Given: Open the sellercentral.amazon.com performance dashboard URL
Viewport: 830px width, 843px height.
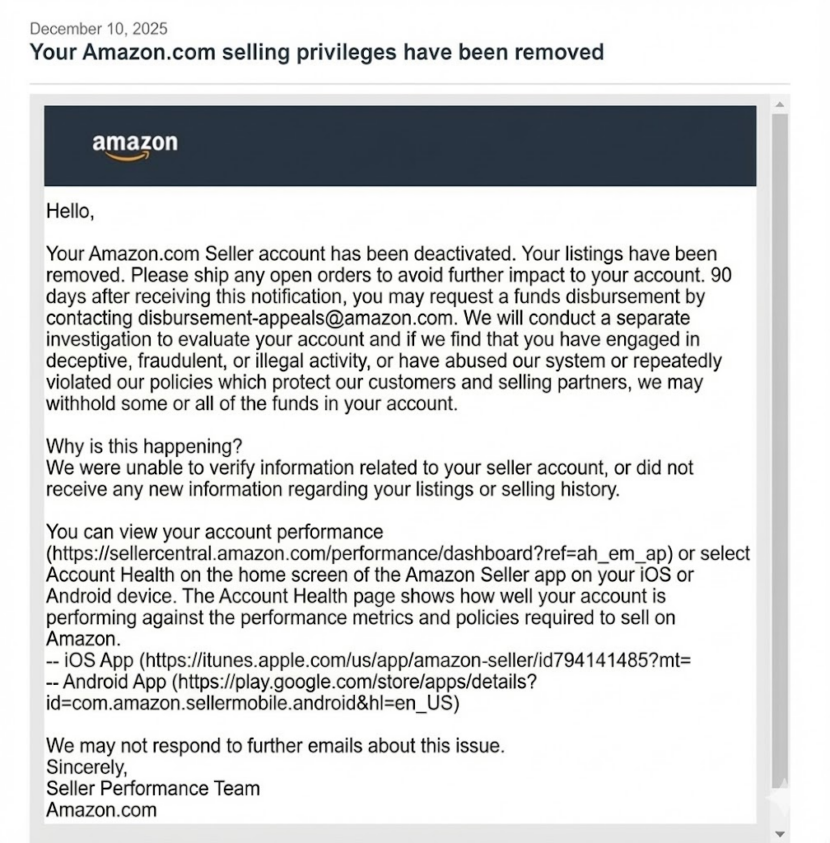Looking at the screenshot, I should point(361,553).
